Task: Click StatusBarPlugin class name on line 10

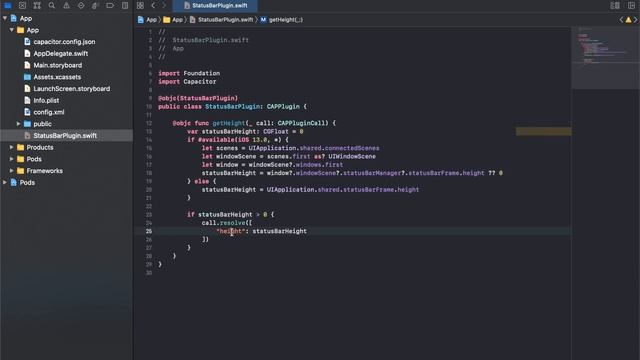Action: click(233, 107)
